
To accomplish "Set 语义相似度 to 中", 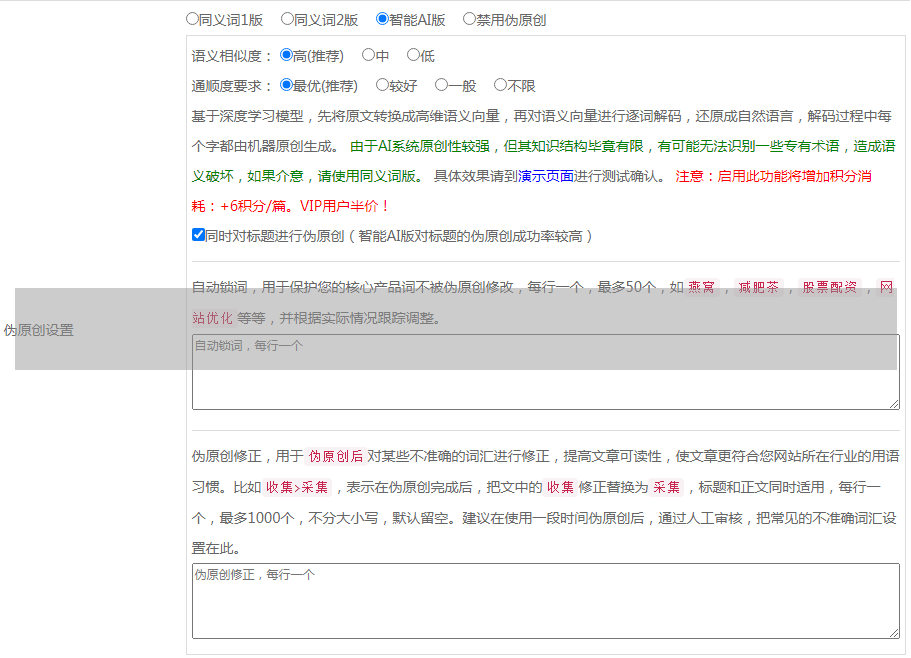I will click(x=368, y=56).
